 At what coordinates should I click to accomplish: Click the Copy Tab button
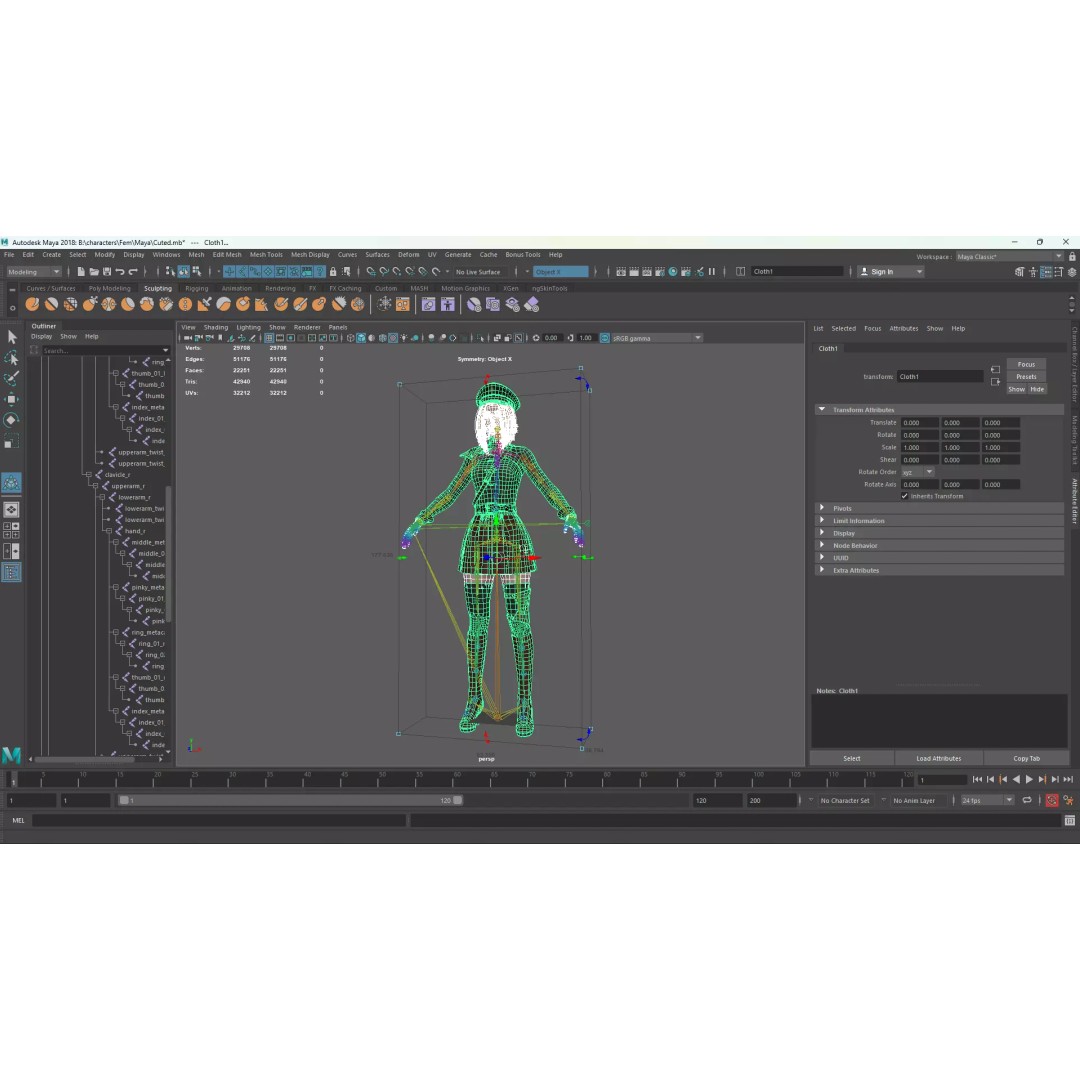tap(1026, 758)
